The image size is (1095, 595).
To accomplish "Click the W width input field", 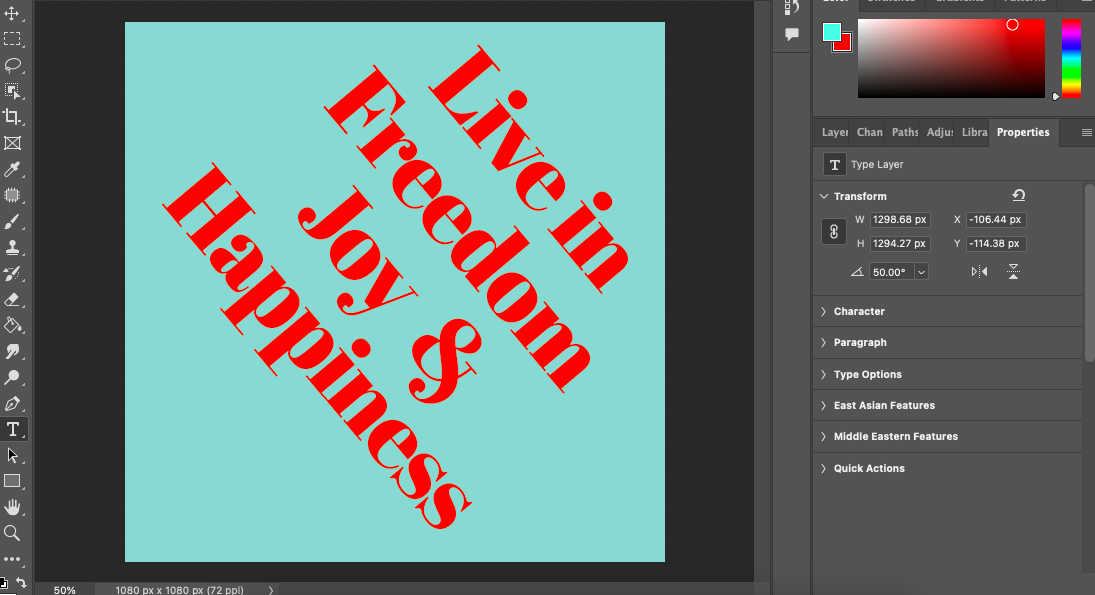I will 900,220.
